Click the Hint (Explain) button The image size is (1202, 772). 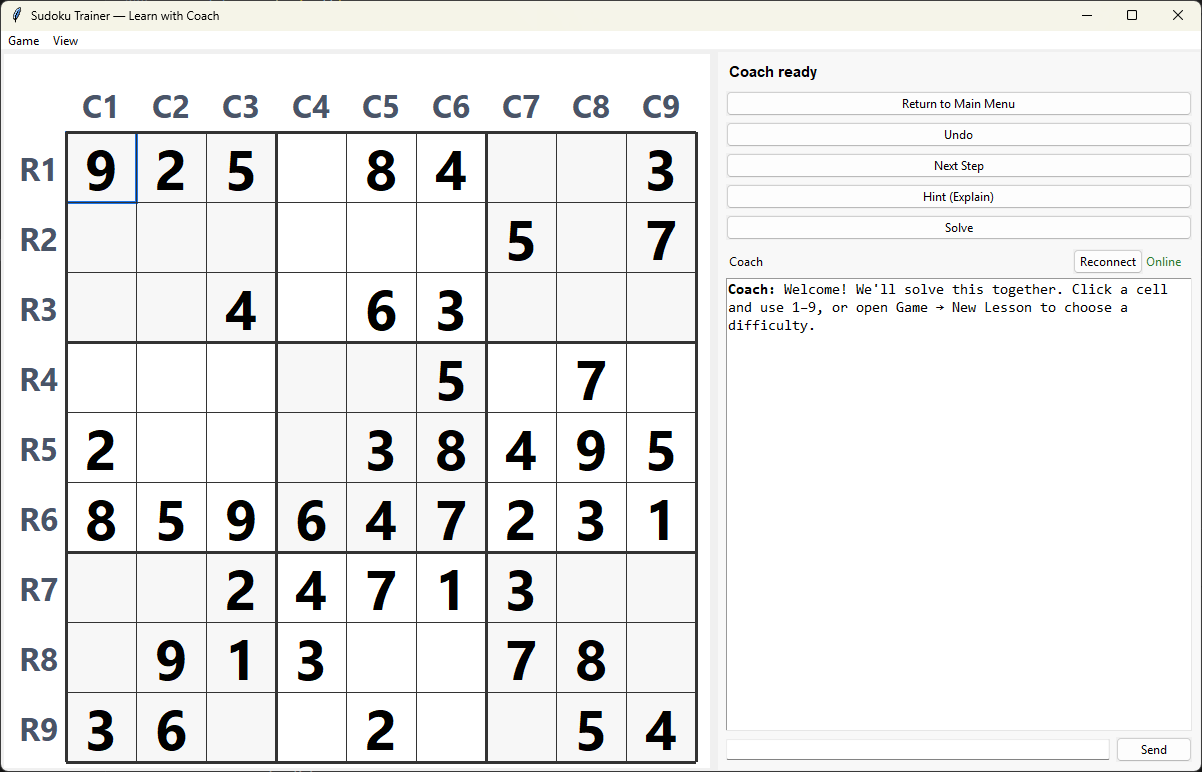tap(957, 196)
